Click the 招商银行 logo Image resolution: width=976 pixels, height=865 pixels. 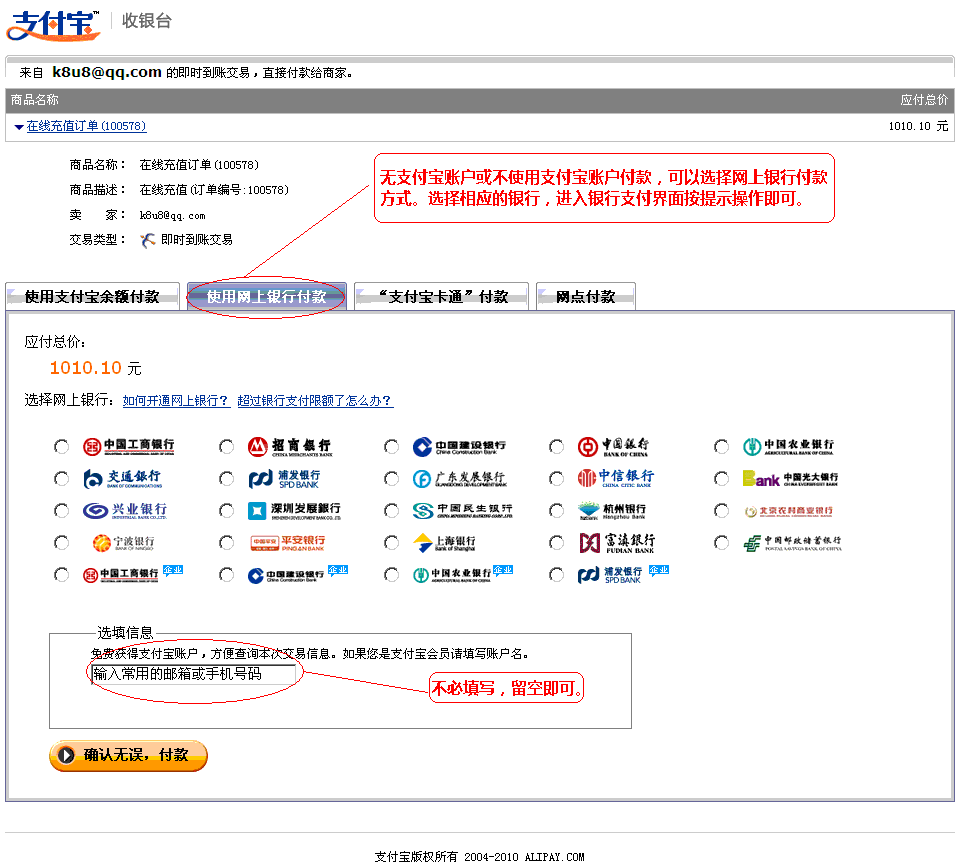[290, 446]
